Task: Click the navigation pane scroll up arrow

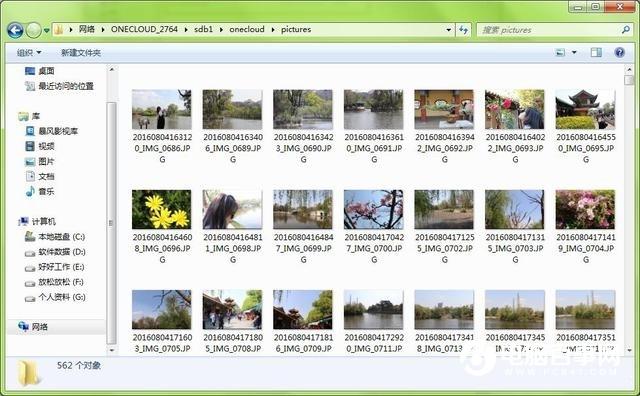Action: pos(112,70)
